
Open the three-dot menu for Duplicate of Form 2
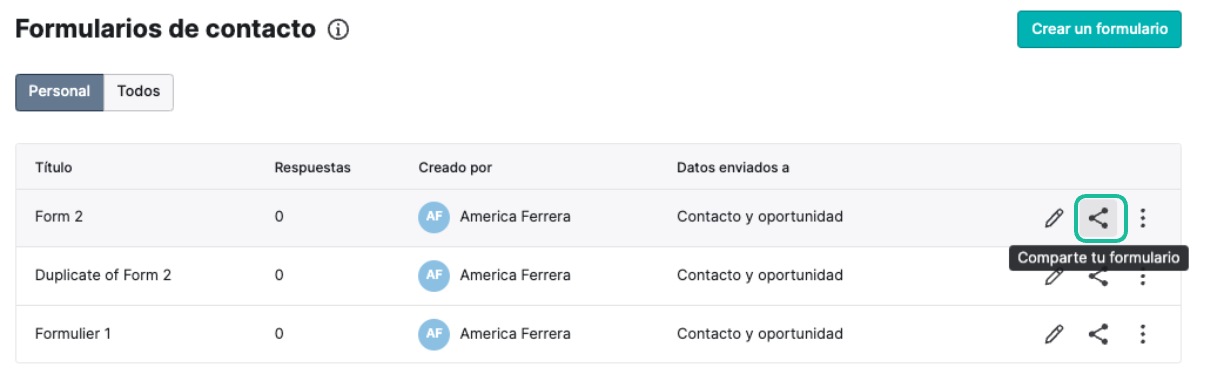pos(1144,279)
